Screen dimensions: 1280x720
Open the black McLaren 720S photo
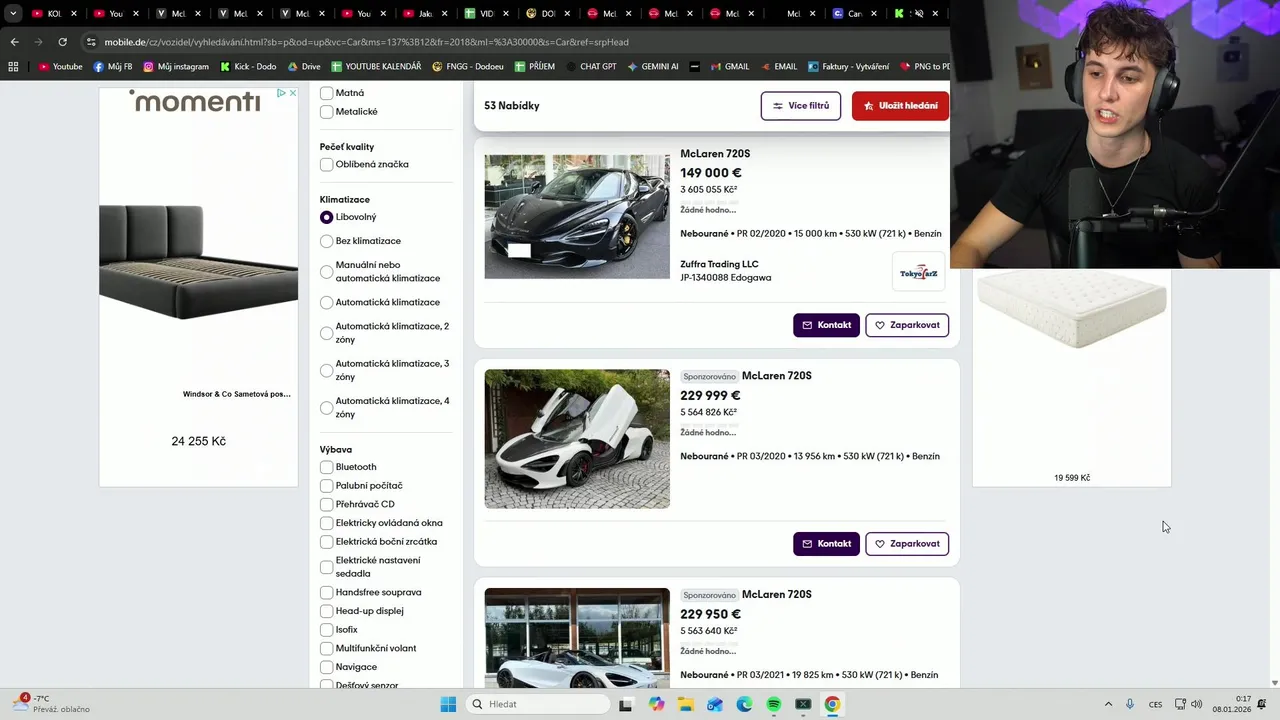[577, 216]
